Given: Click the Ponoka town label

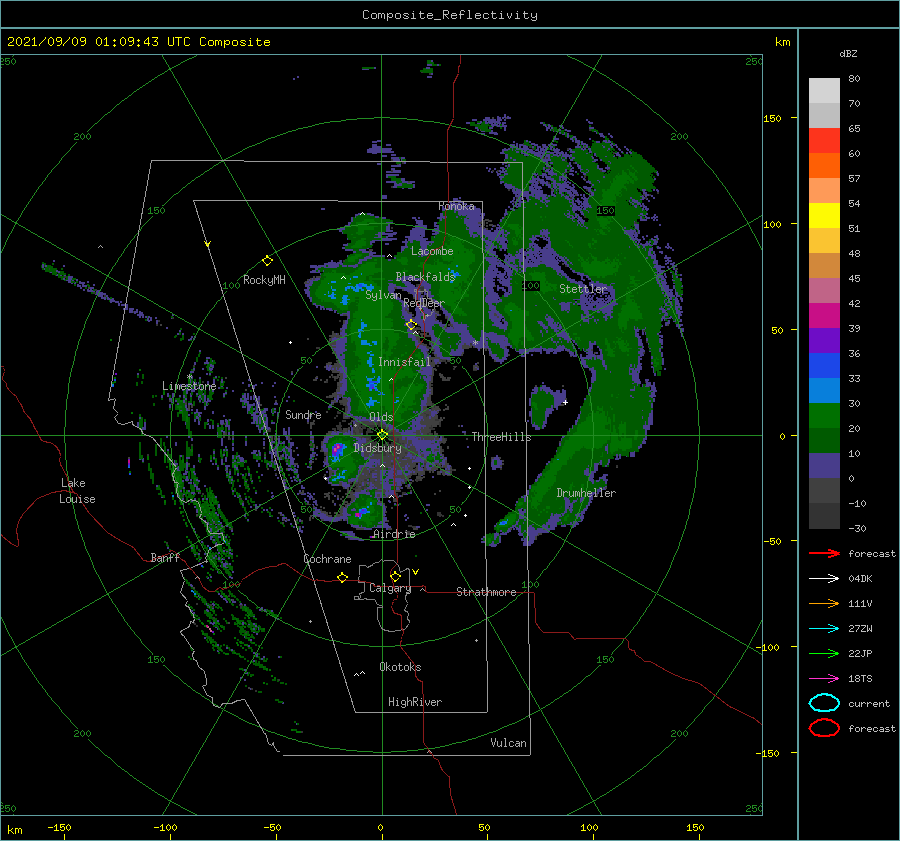Looking at the screenshot, I should [x=456, y=206].
